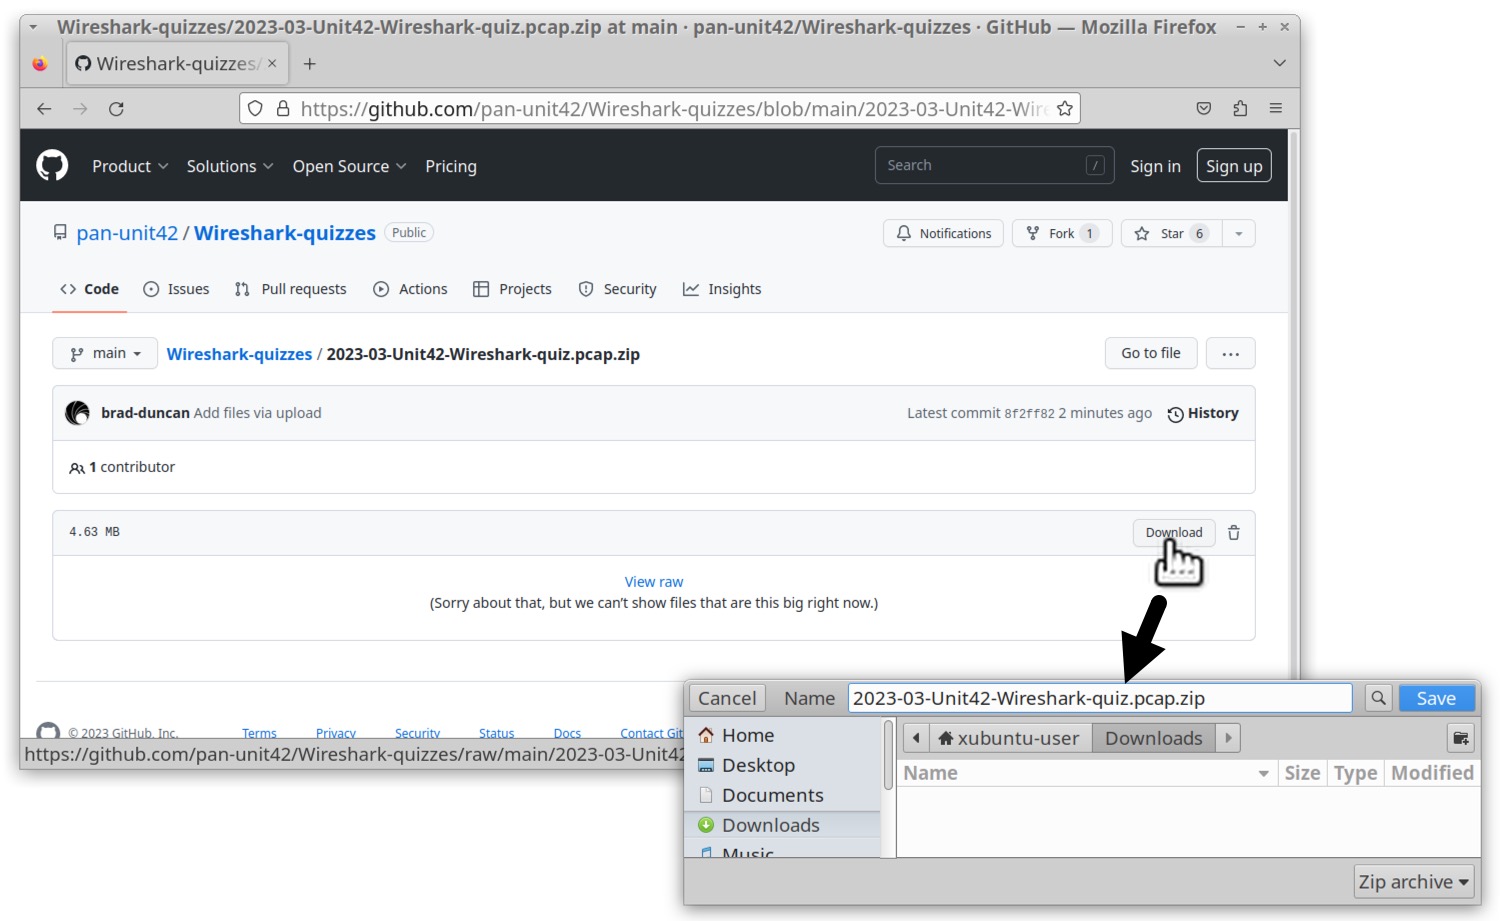Click the browser forward arrow
Viewport: 1500px width, 921px height.
pos(80,109)
